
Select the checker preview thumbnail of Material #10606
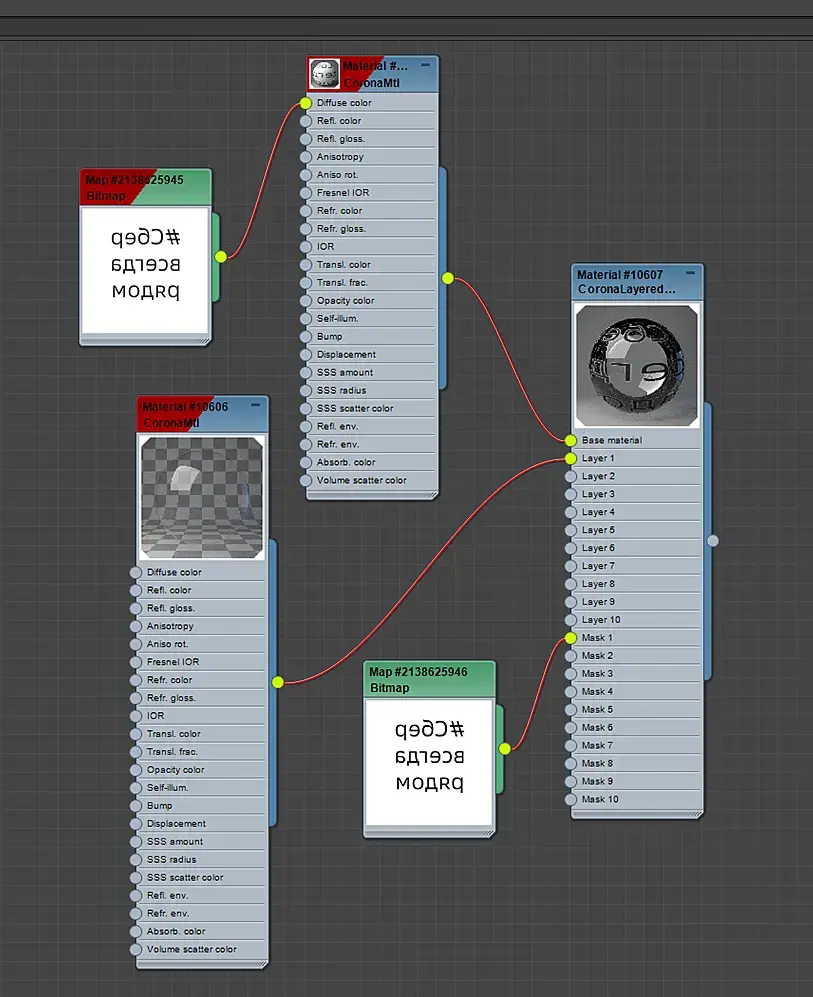[x=202, y=497]
